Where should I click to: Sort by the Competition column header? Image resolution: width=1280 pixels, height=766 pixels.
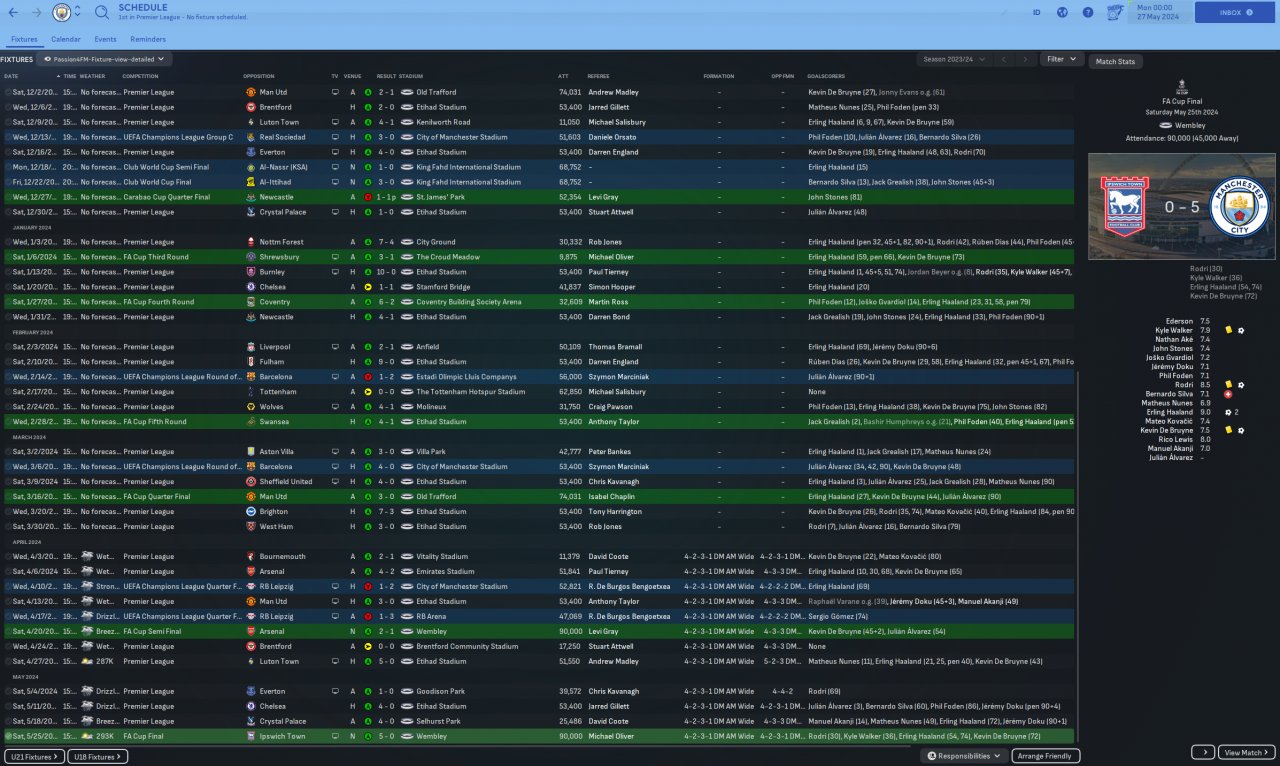[x=141, y=76]
